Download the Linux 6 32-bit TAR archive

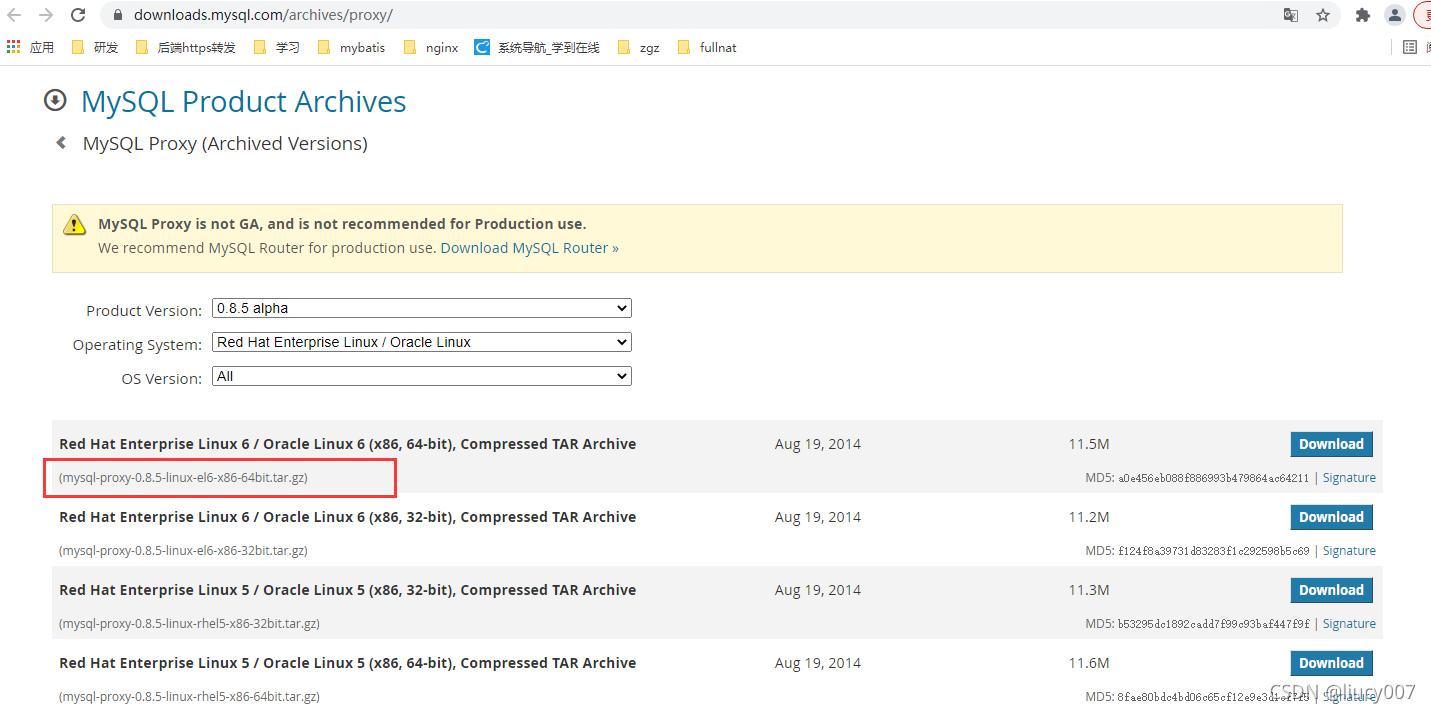click(1331, 517)
